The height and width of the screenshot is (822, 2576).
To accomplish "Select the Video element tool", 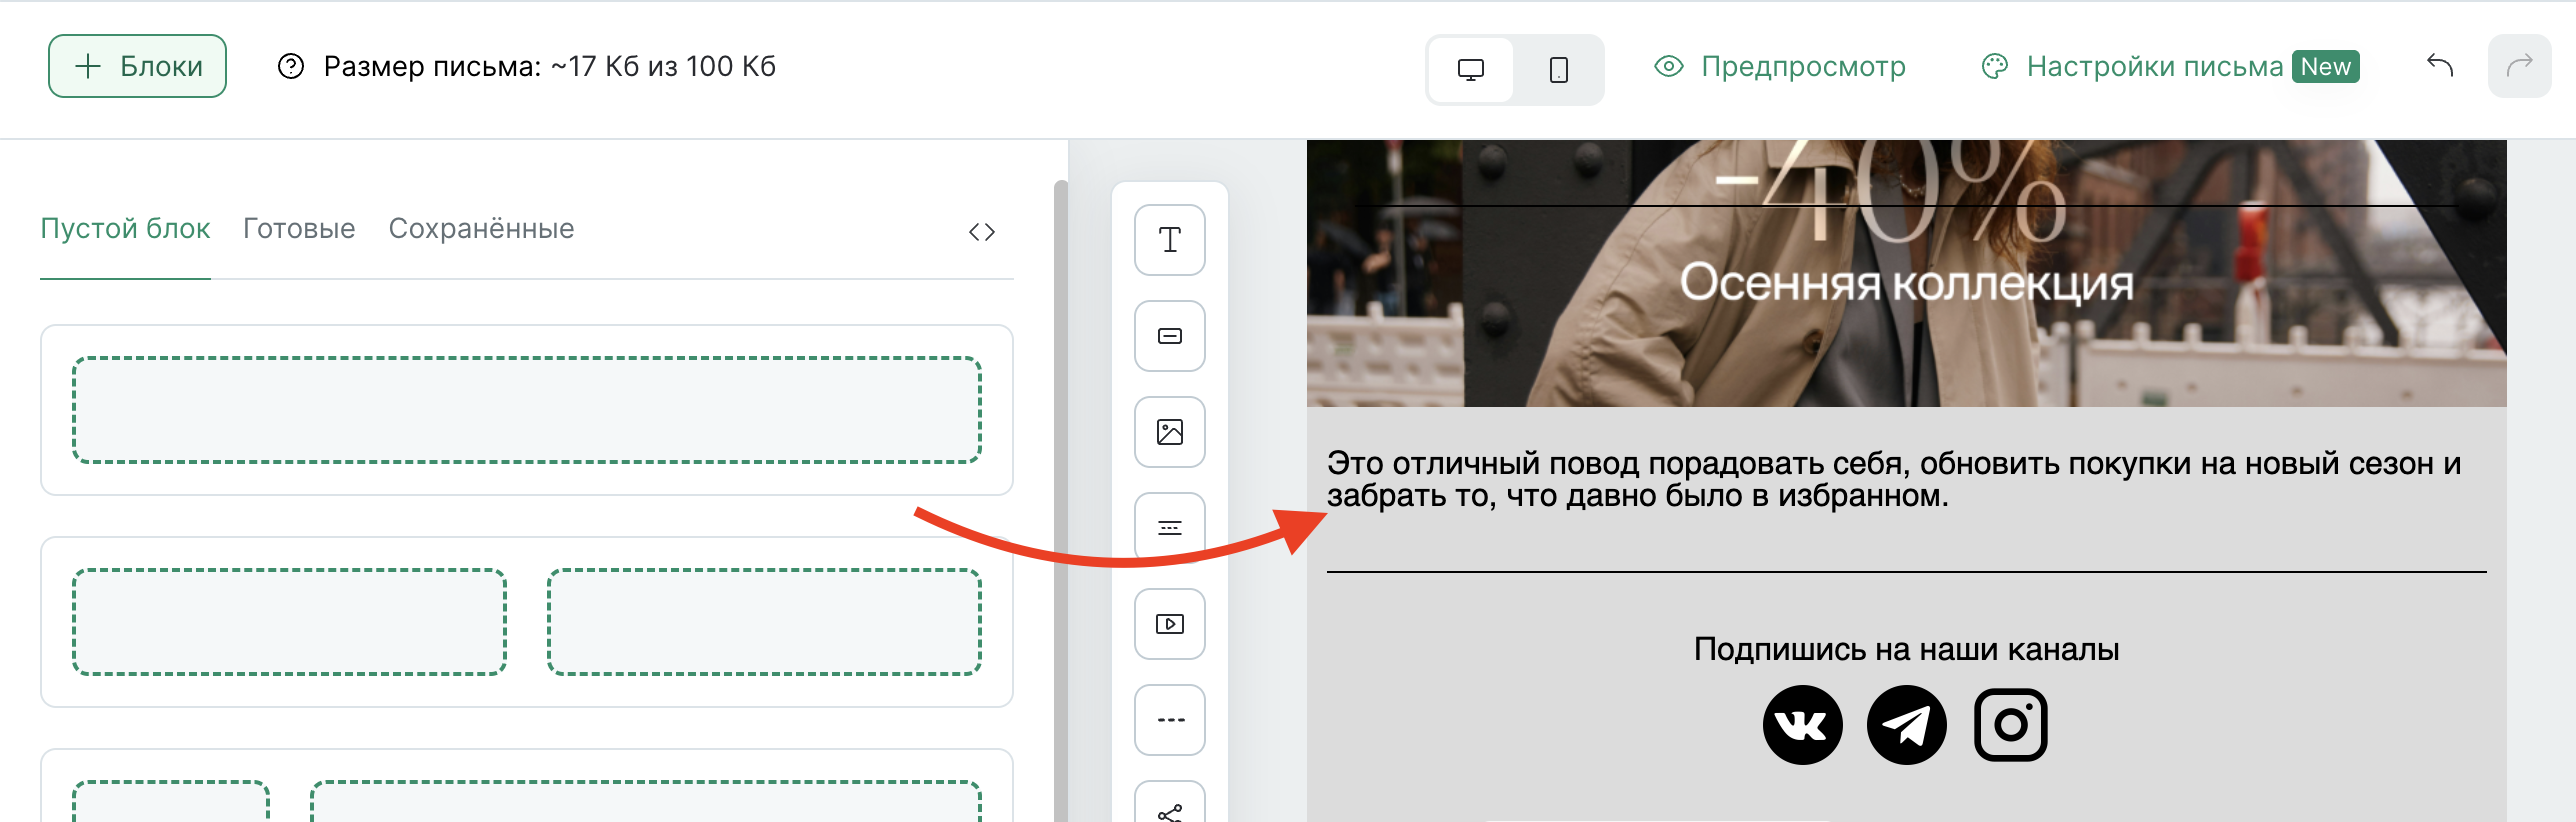I will pyautogui.click(x=1170, y=624).
